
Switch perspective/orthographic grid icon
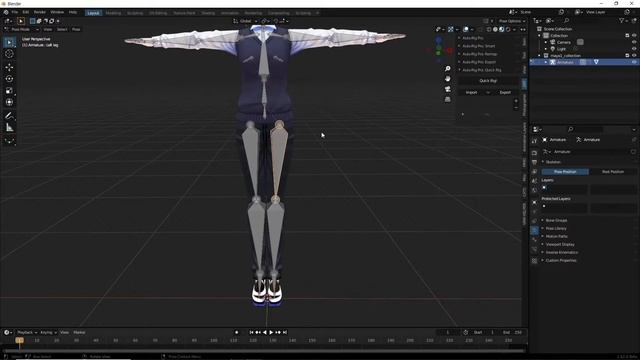448,99
